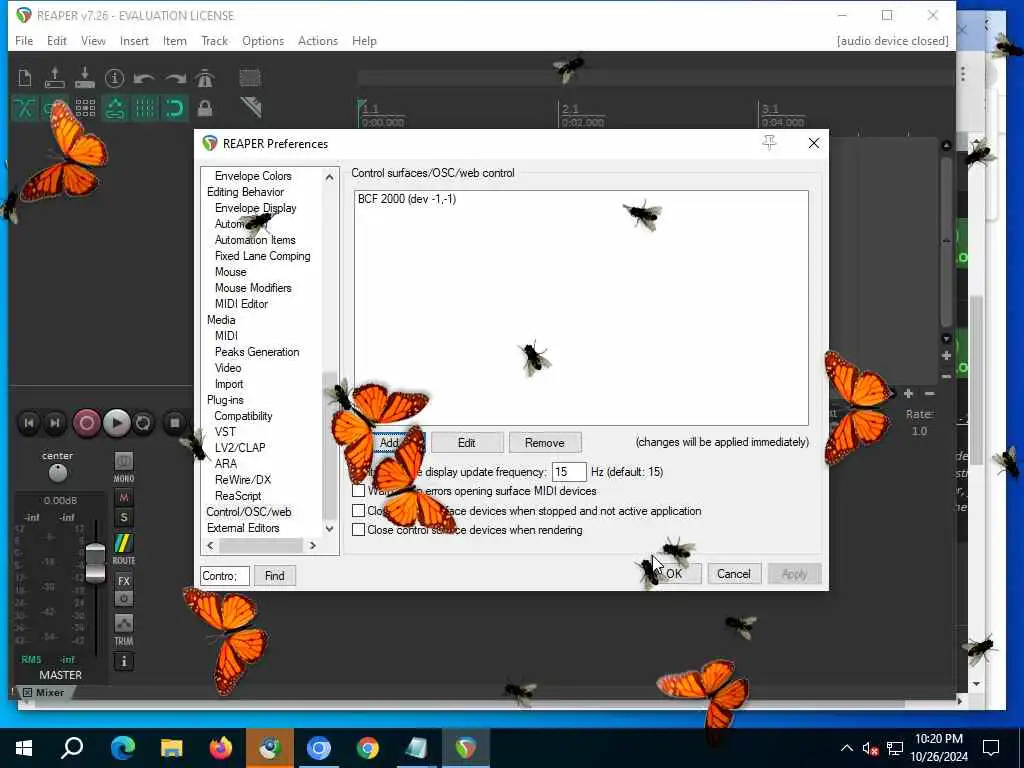Go to project end transport button
The width and height of the screenshot is (1024, 768).
pos(56,423)
